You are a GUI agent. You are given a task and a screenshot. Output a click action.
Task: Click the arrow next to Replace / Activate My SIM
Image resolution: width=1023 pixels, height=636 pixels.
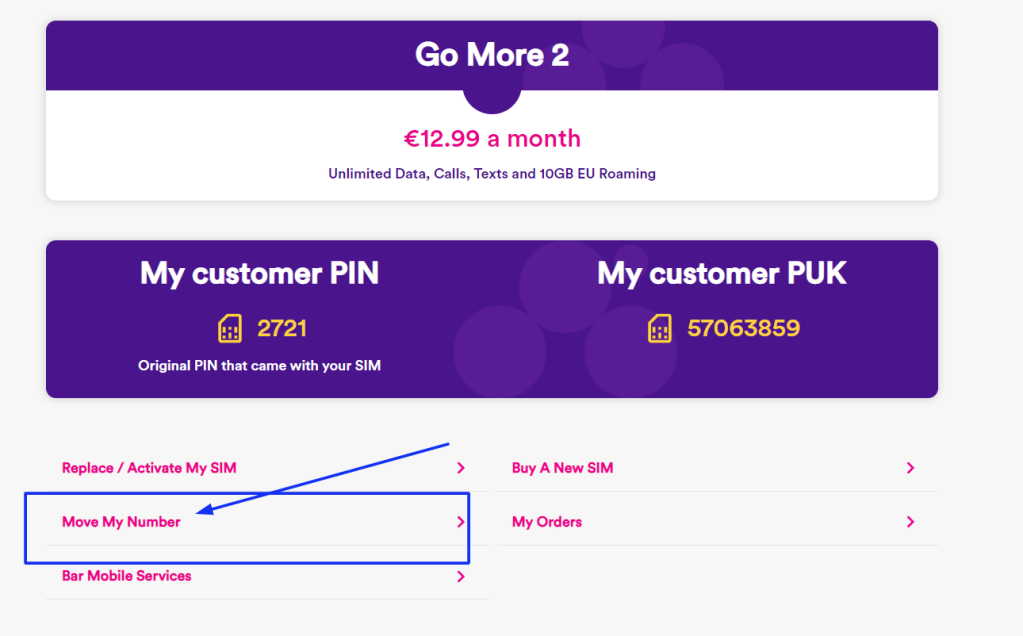pyautogui.click(x=461, y=468)
